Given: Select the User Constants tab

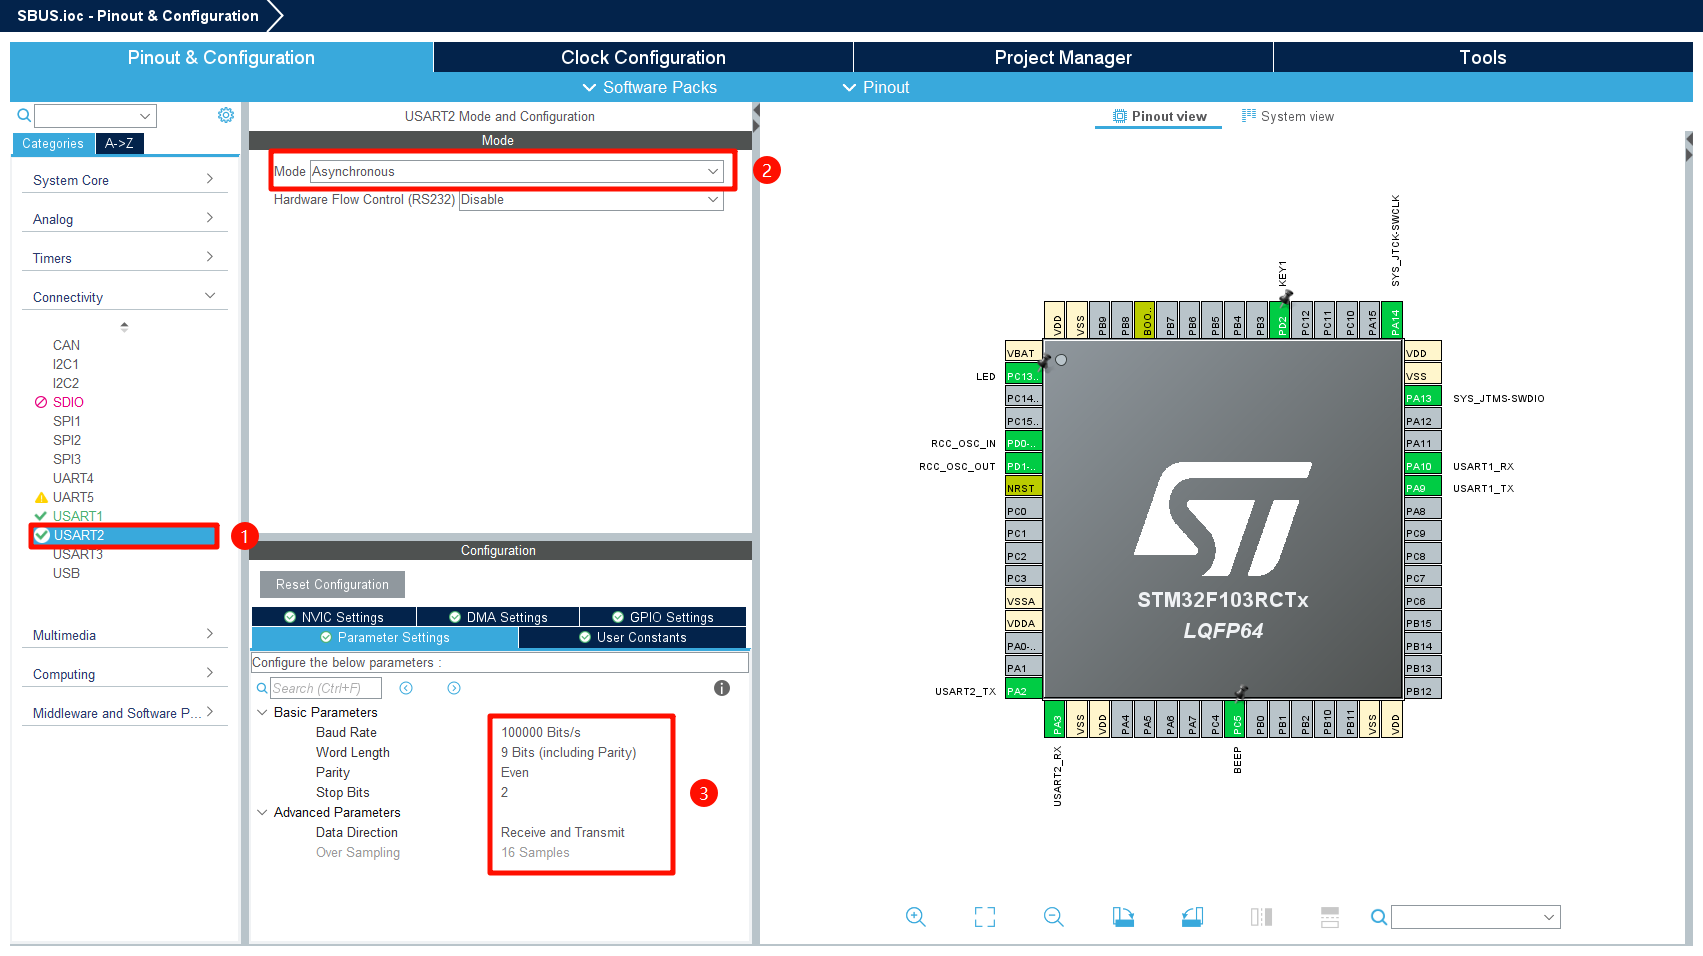Looking at the screenshot, I should point(633,637).
